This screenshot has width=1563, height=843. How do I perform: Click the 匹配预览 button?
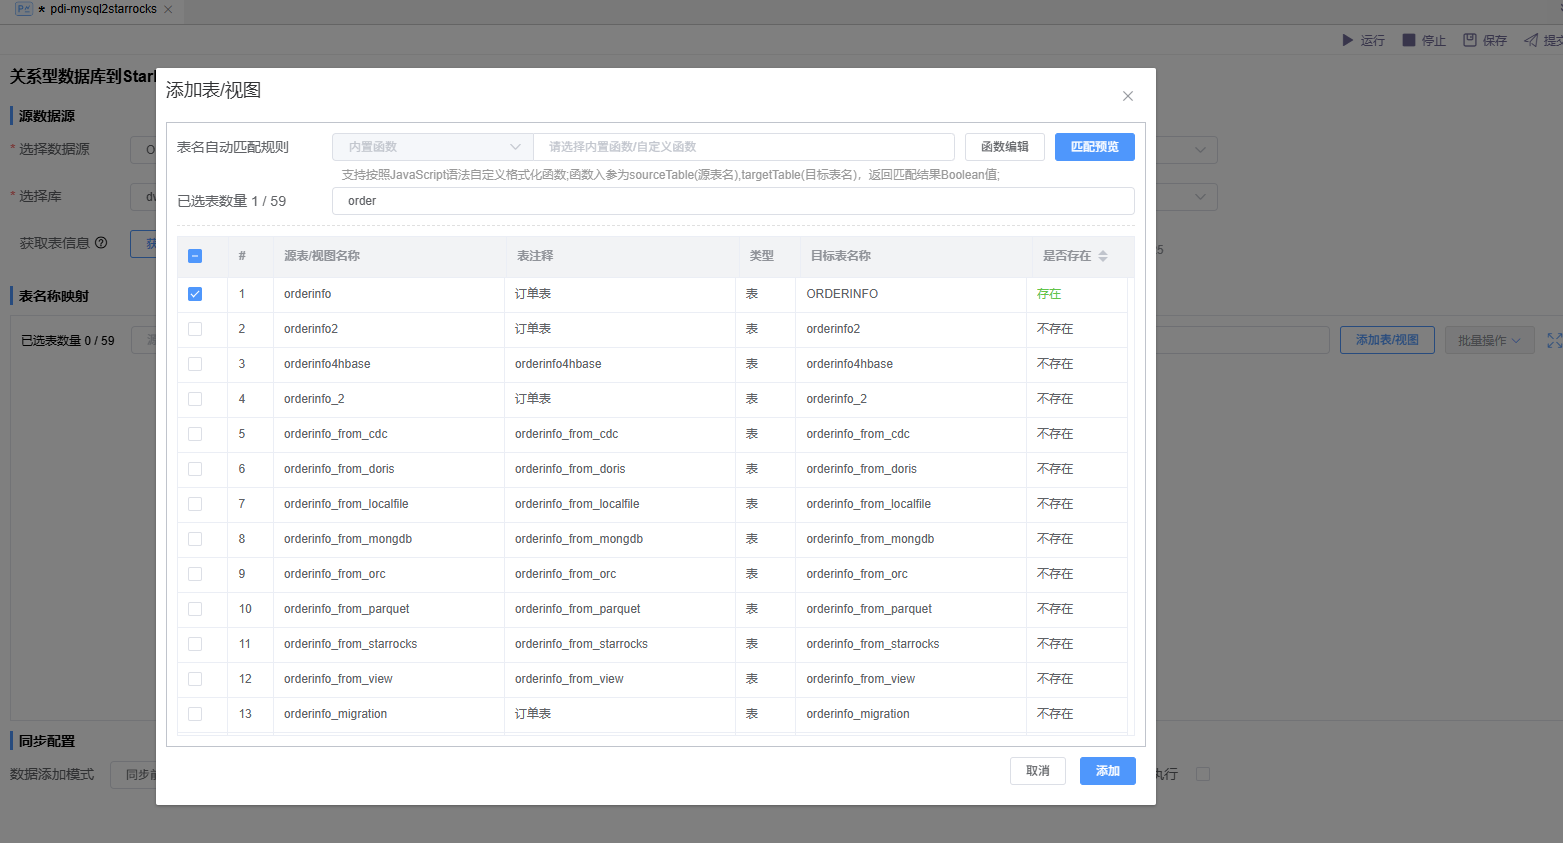point(1094,147)
